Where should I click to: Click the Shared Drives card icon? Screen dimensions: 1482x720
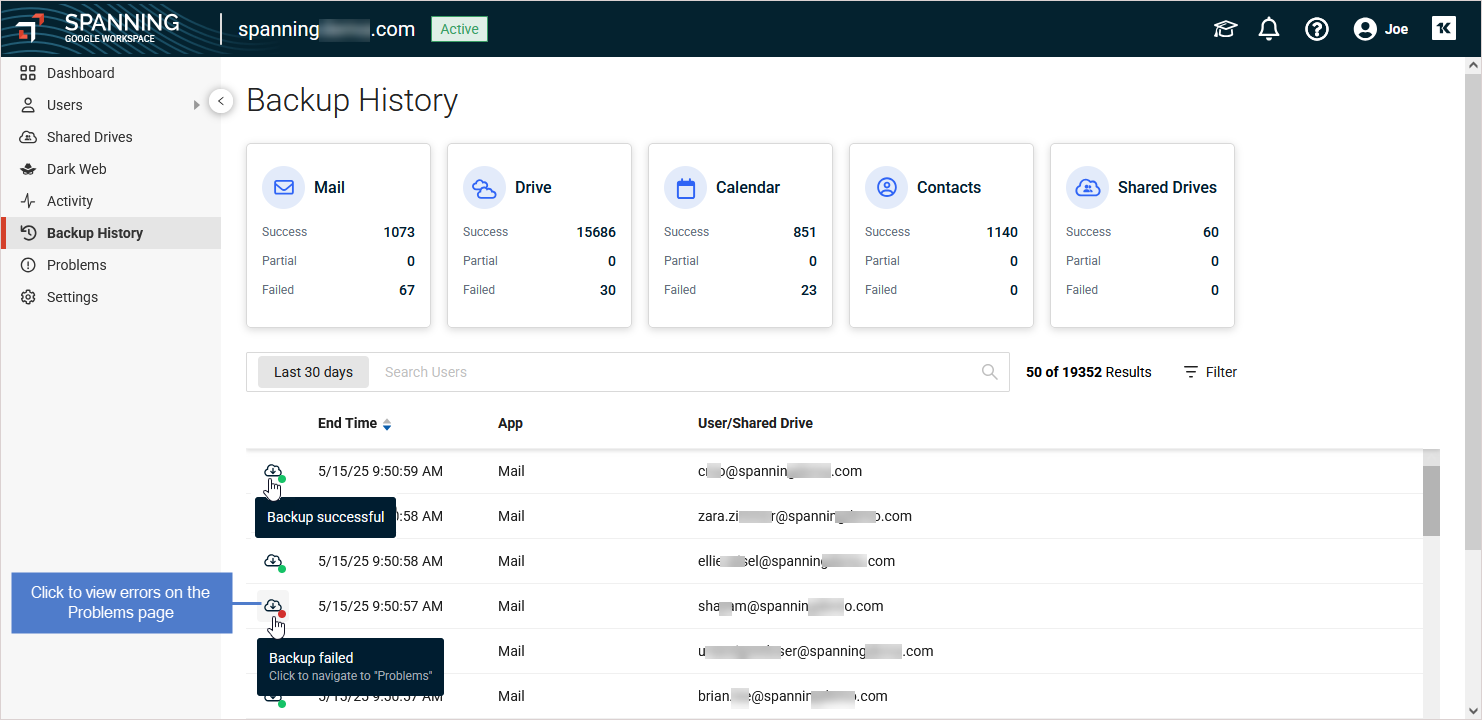1087,187
